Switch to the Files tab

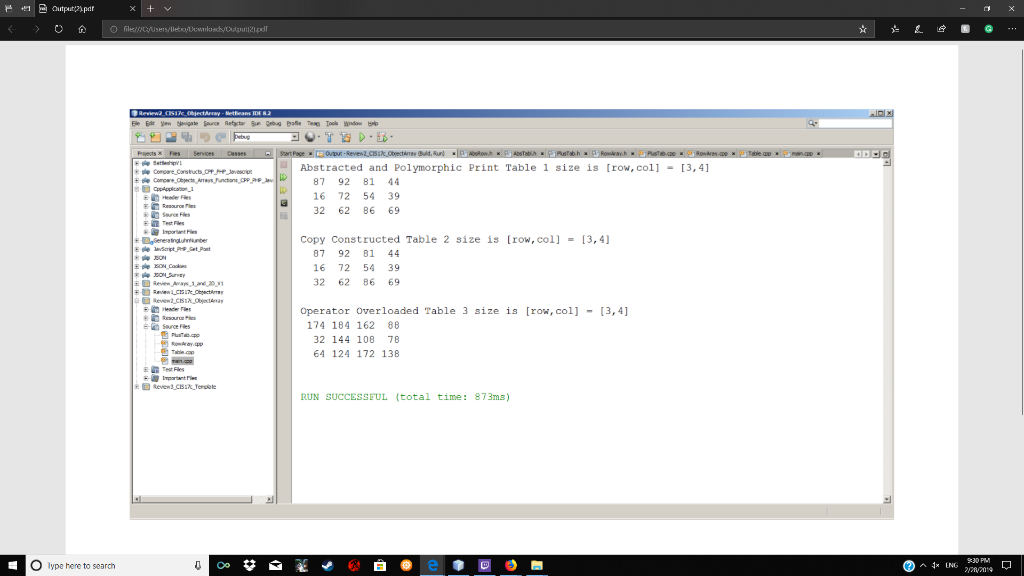[173, 154]
